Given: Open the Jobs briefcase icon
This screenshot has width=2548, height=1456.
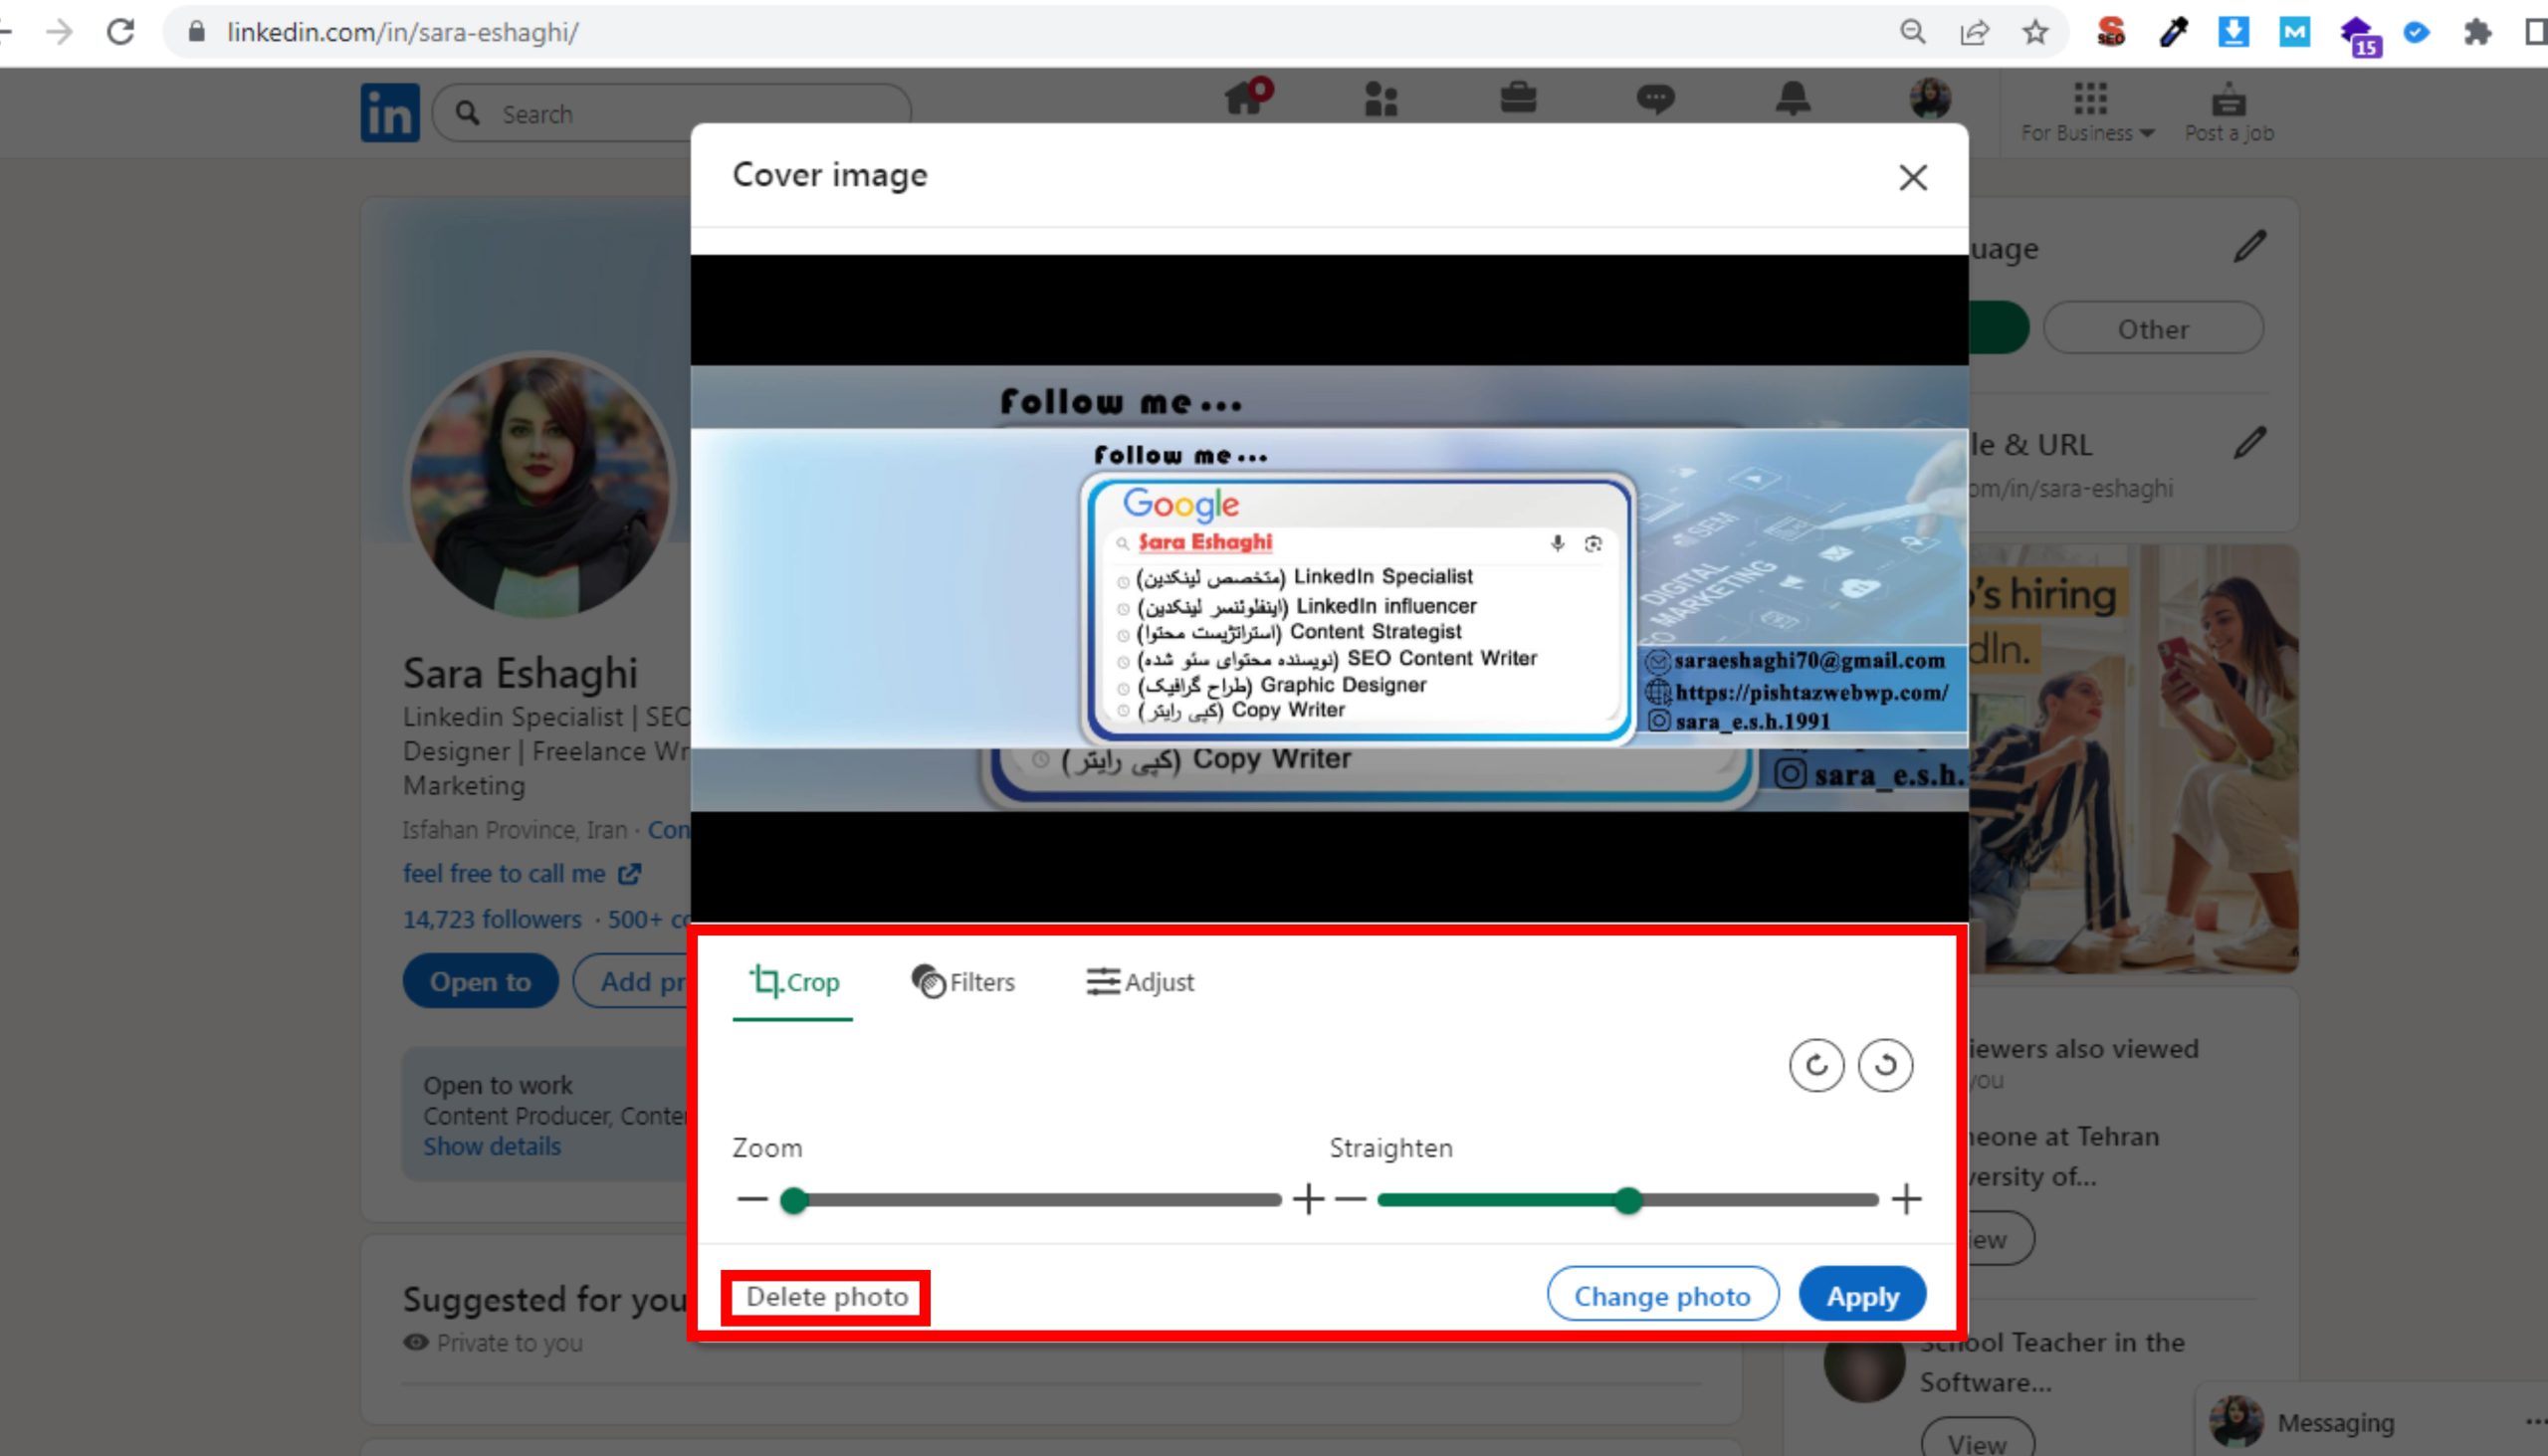Looking at the screenshot, I should pyautogui.click(x=1519, y=99).
